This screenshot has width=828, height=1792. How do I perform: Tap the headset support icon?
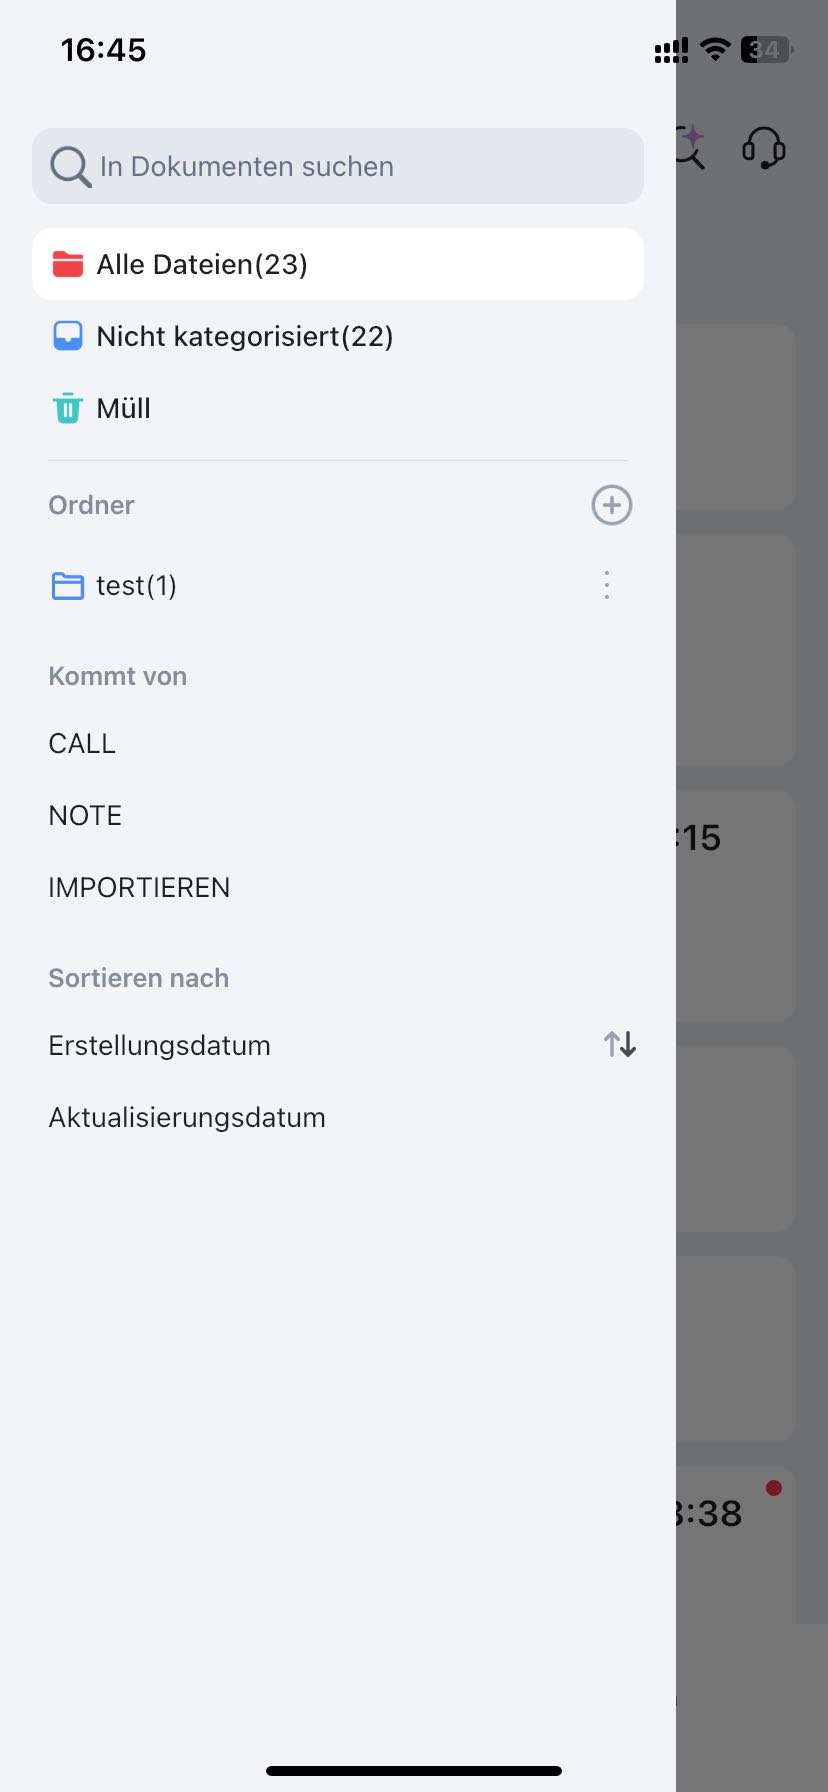[x=764, y=148]
